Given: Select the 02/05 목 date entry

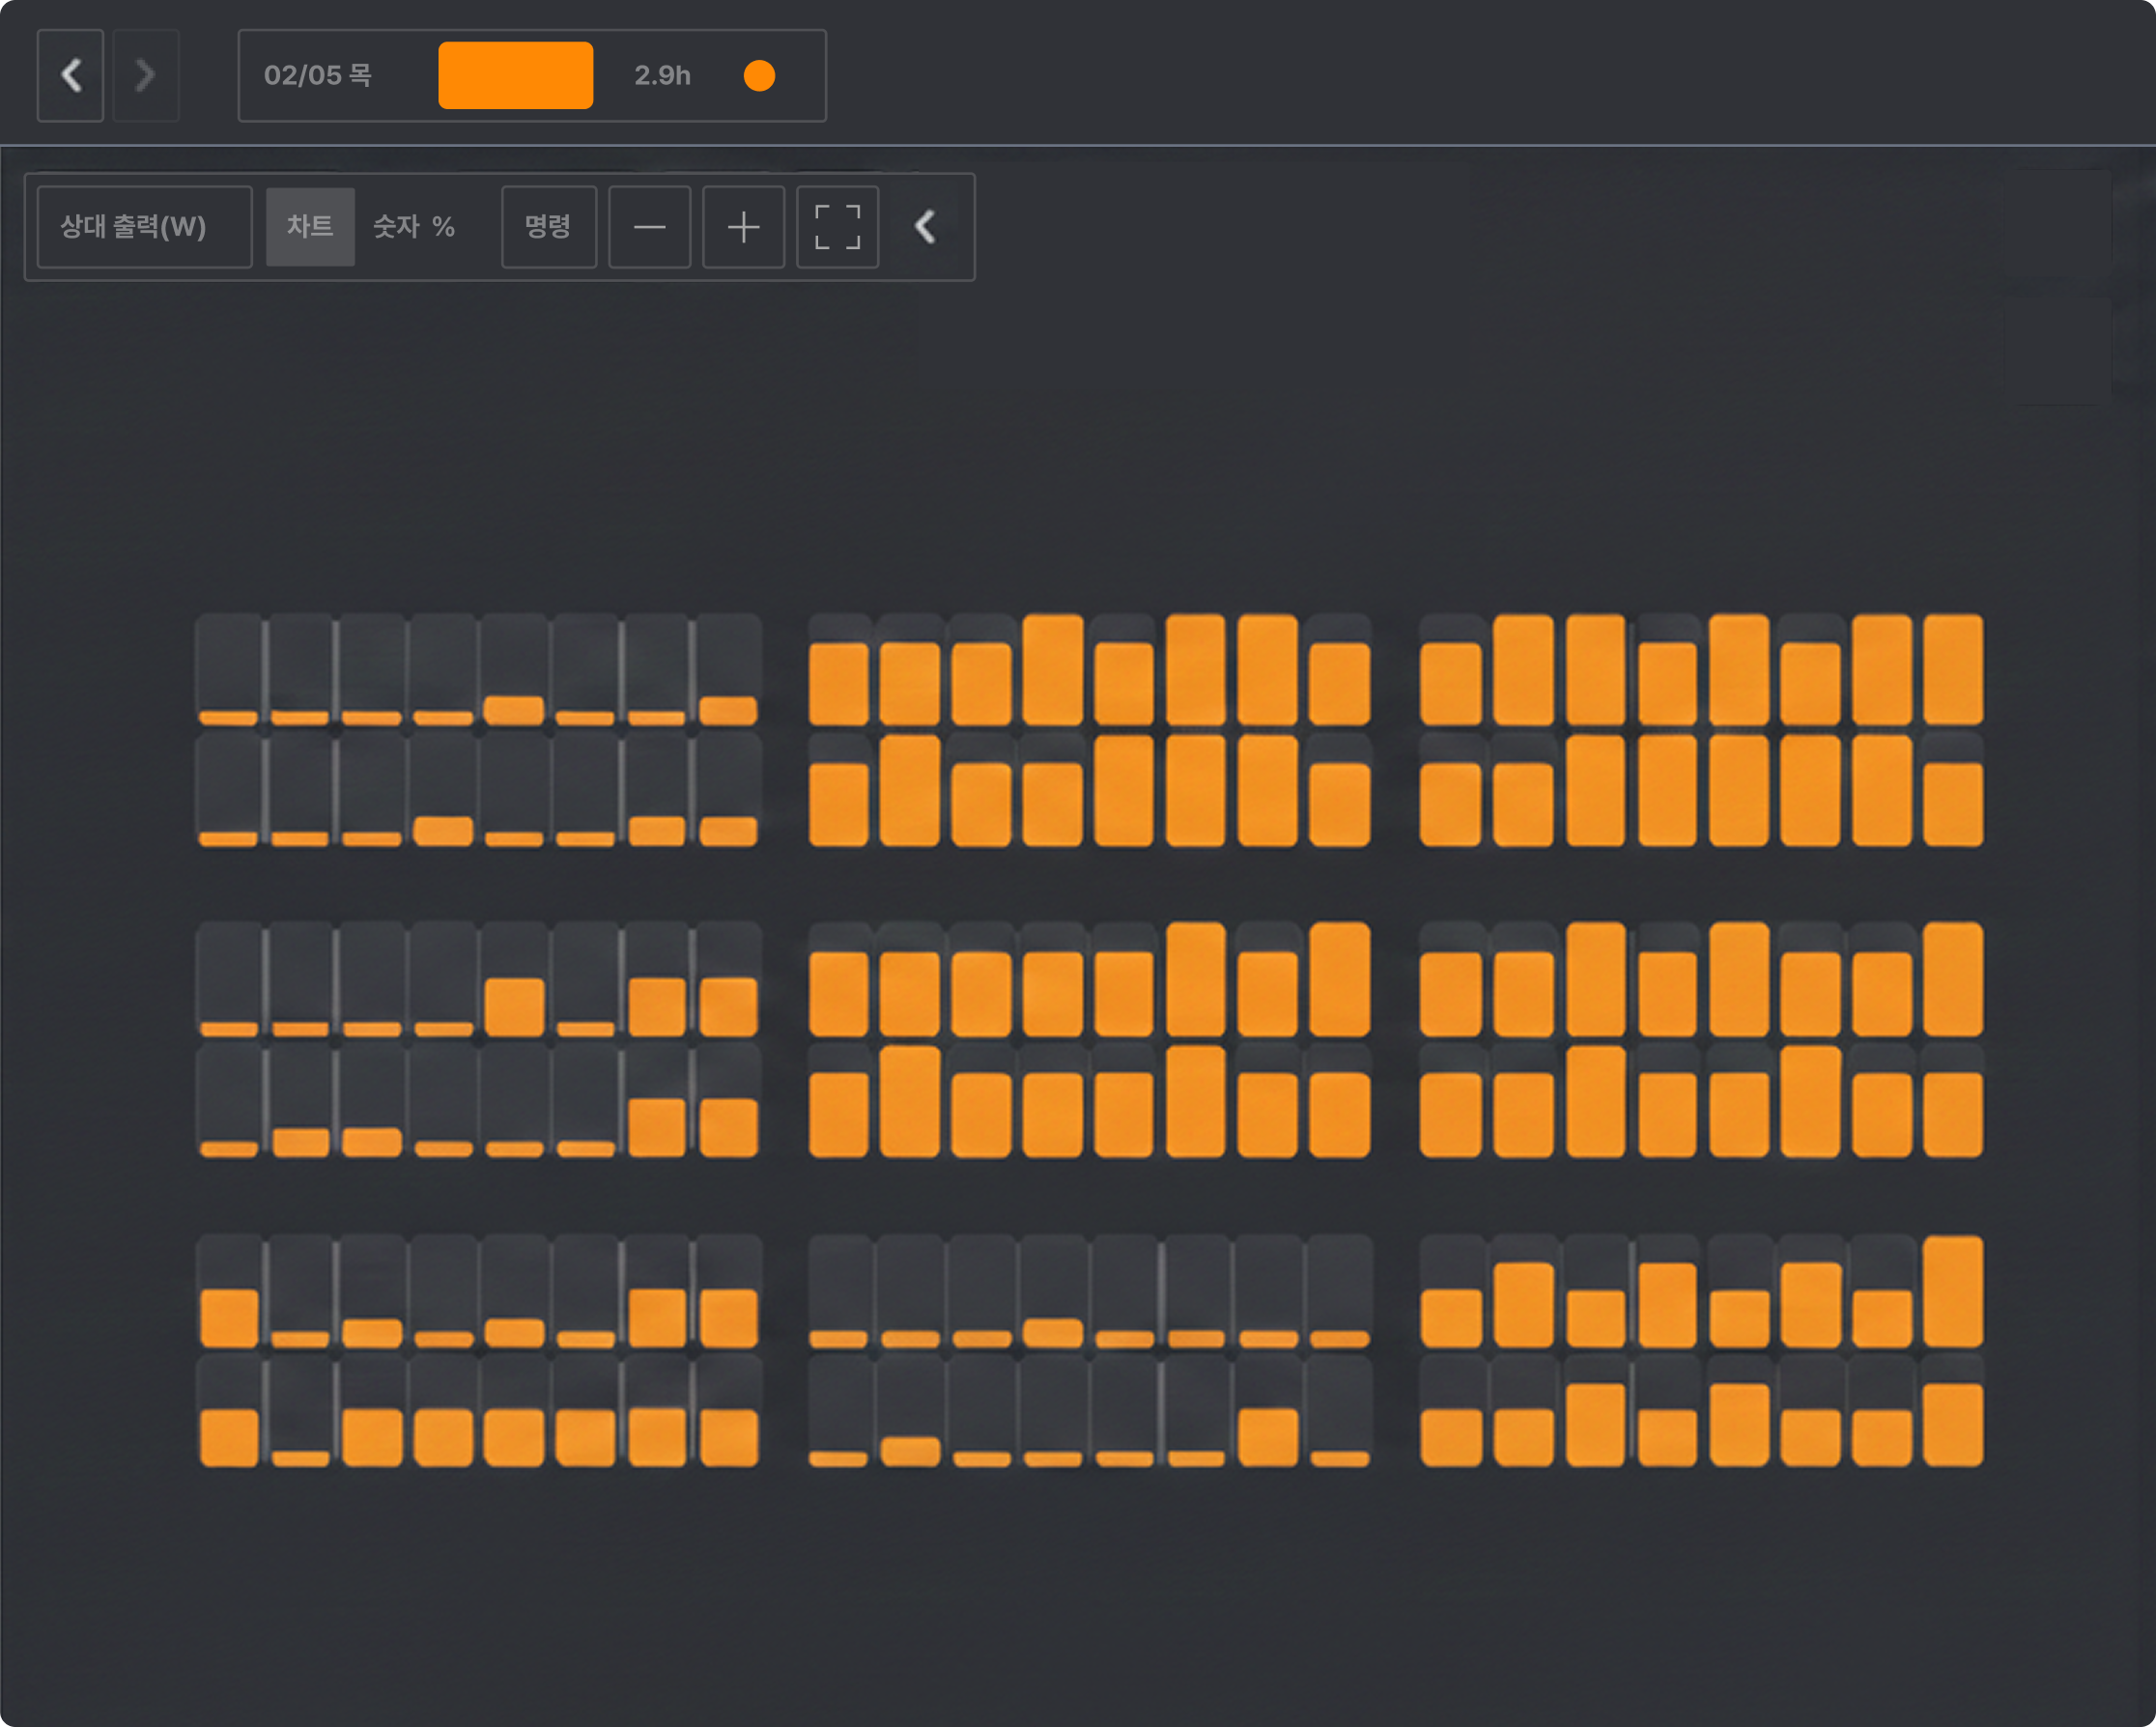Looking at the screenshot, I should pos(317,76).
